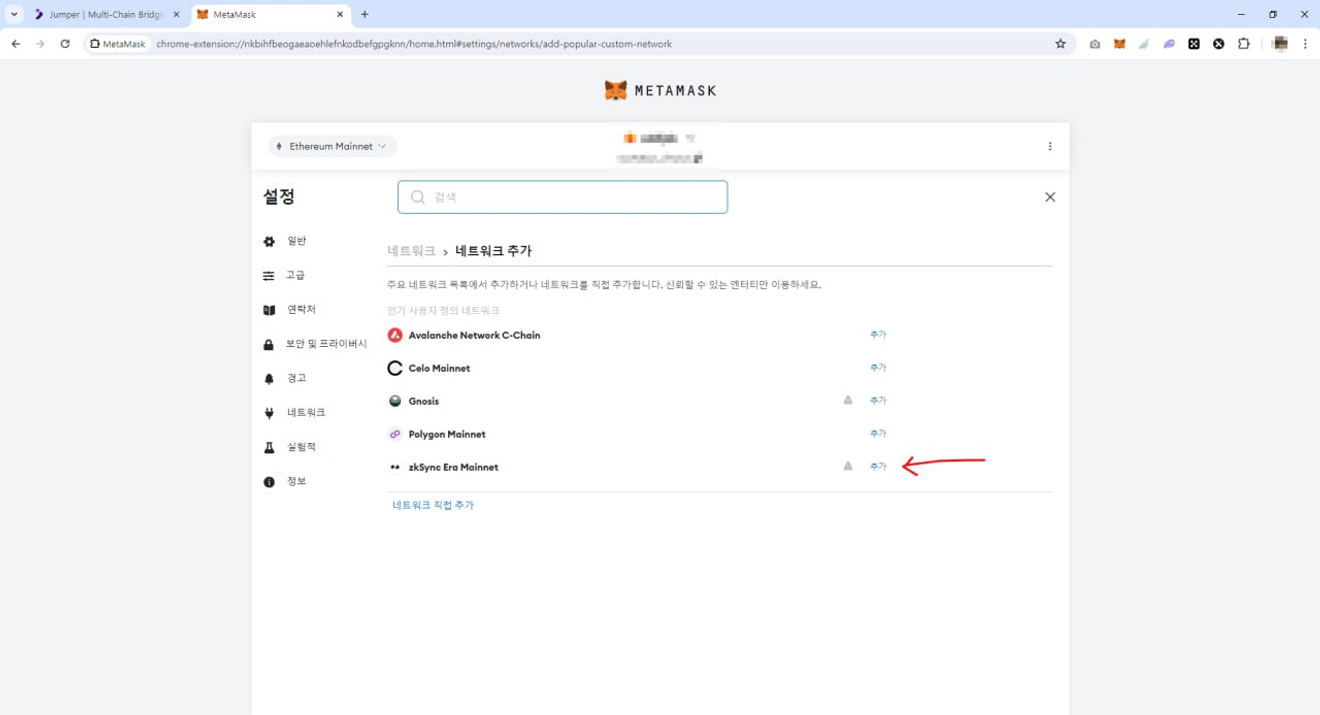Image resolution: width=1320 pixels, height=715 pixels.
Task: Click the lock icon beside 보안 및 프라이버시
Action: pos(269,344)
